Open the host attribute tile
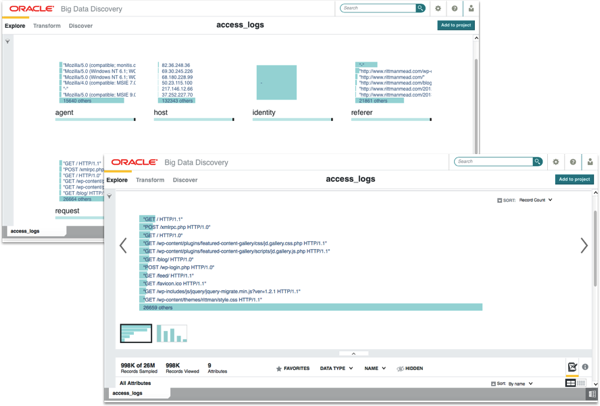The height and width of the screenshot is (406, 600). click(194, 92)
